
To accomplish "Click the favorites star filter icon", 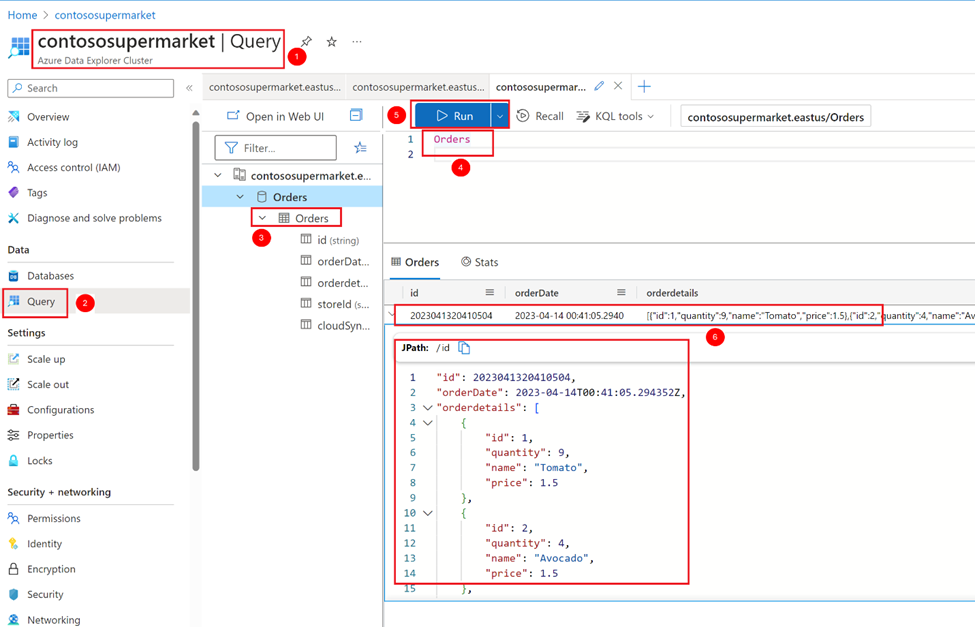I will (x=360, y=147).
